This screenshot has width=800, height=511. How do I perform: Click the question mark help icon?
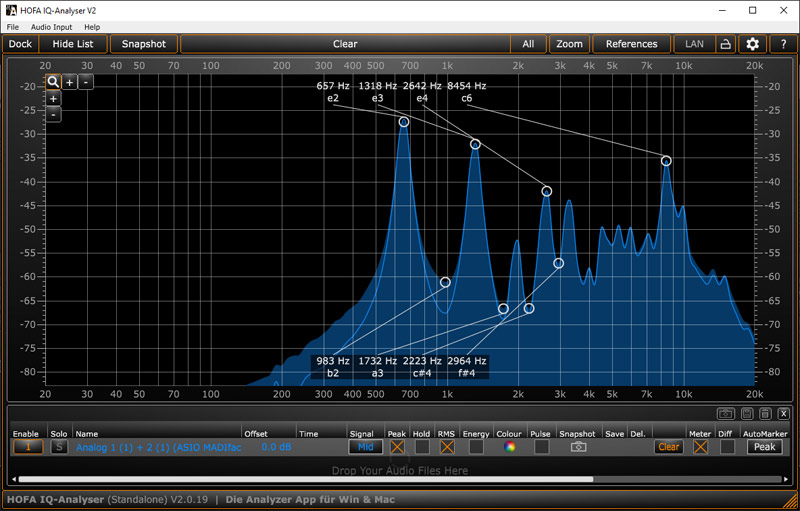coord(782,44)
